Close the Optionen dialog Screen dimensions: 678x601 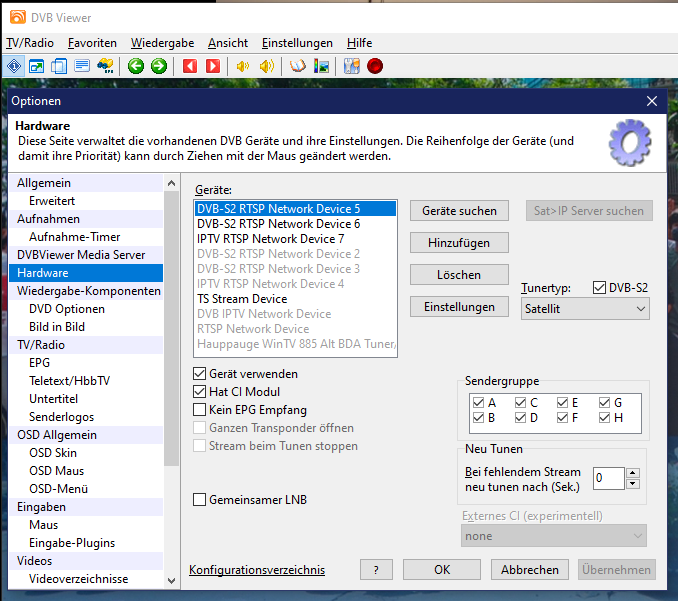[x=652, y=101]
